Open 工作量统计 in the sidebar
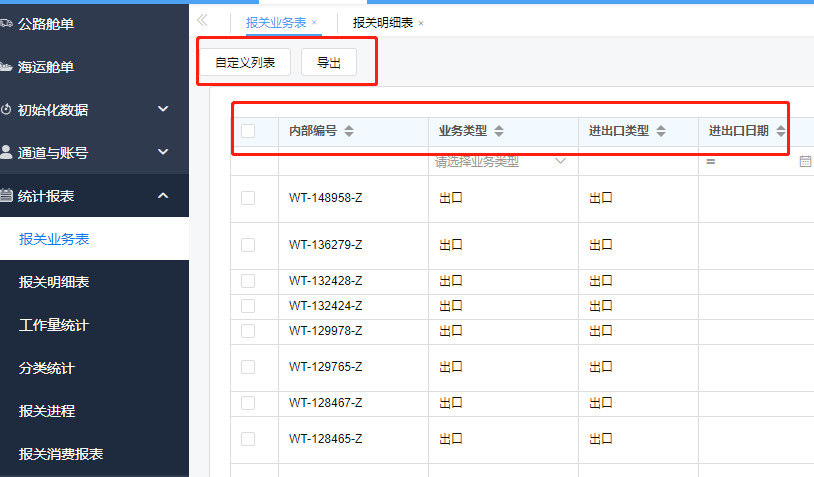 [94, 325]
